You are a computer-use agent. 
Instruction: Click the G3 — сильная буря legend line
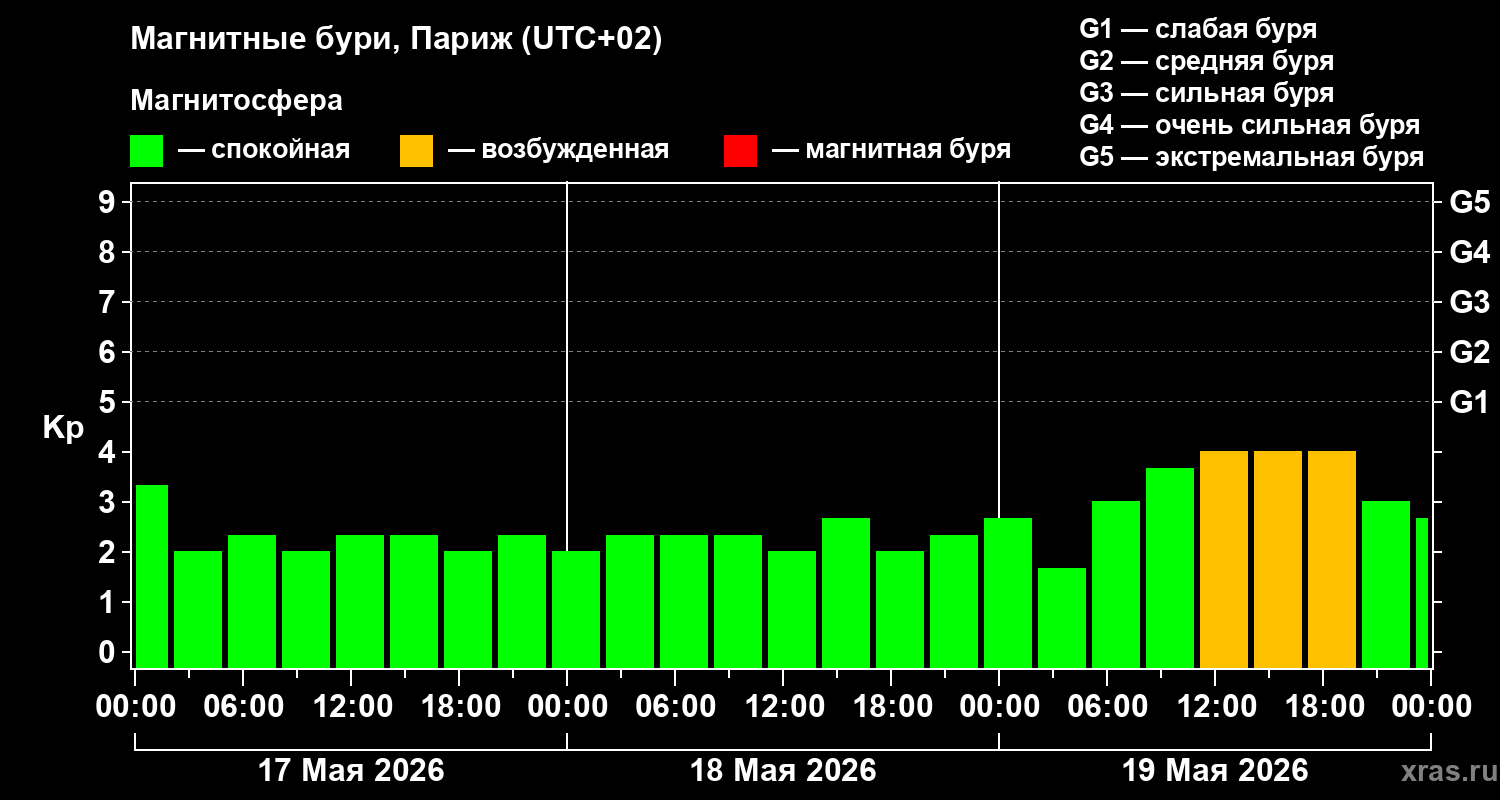1207,93
